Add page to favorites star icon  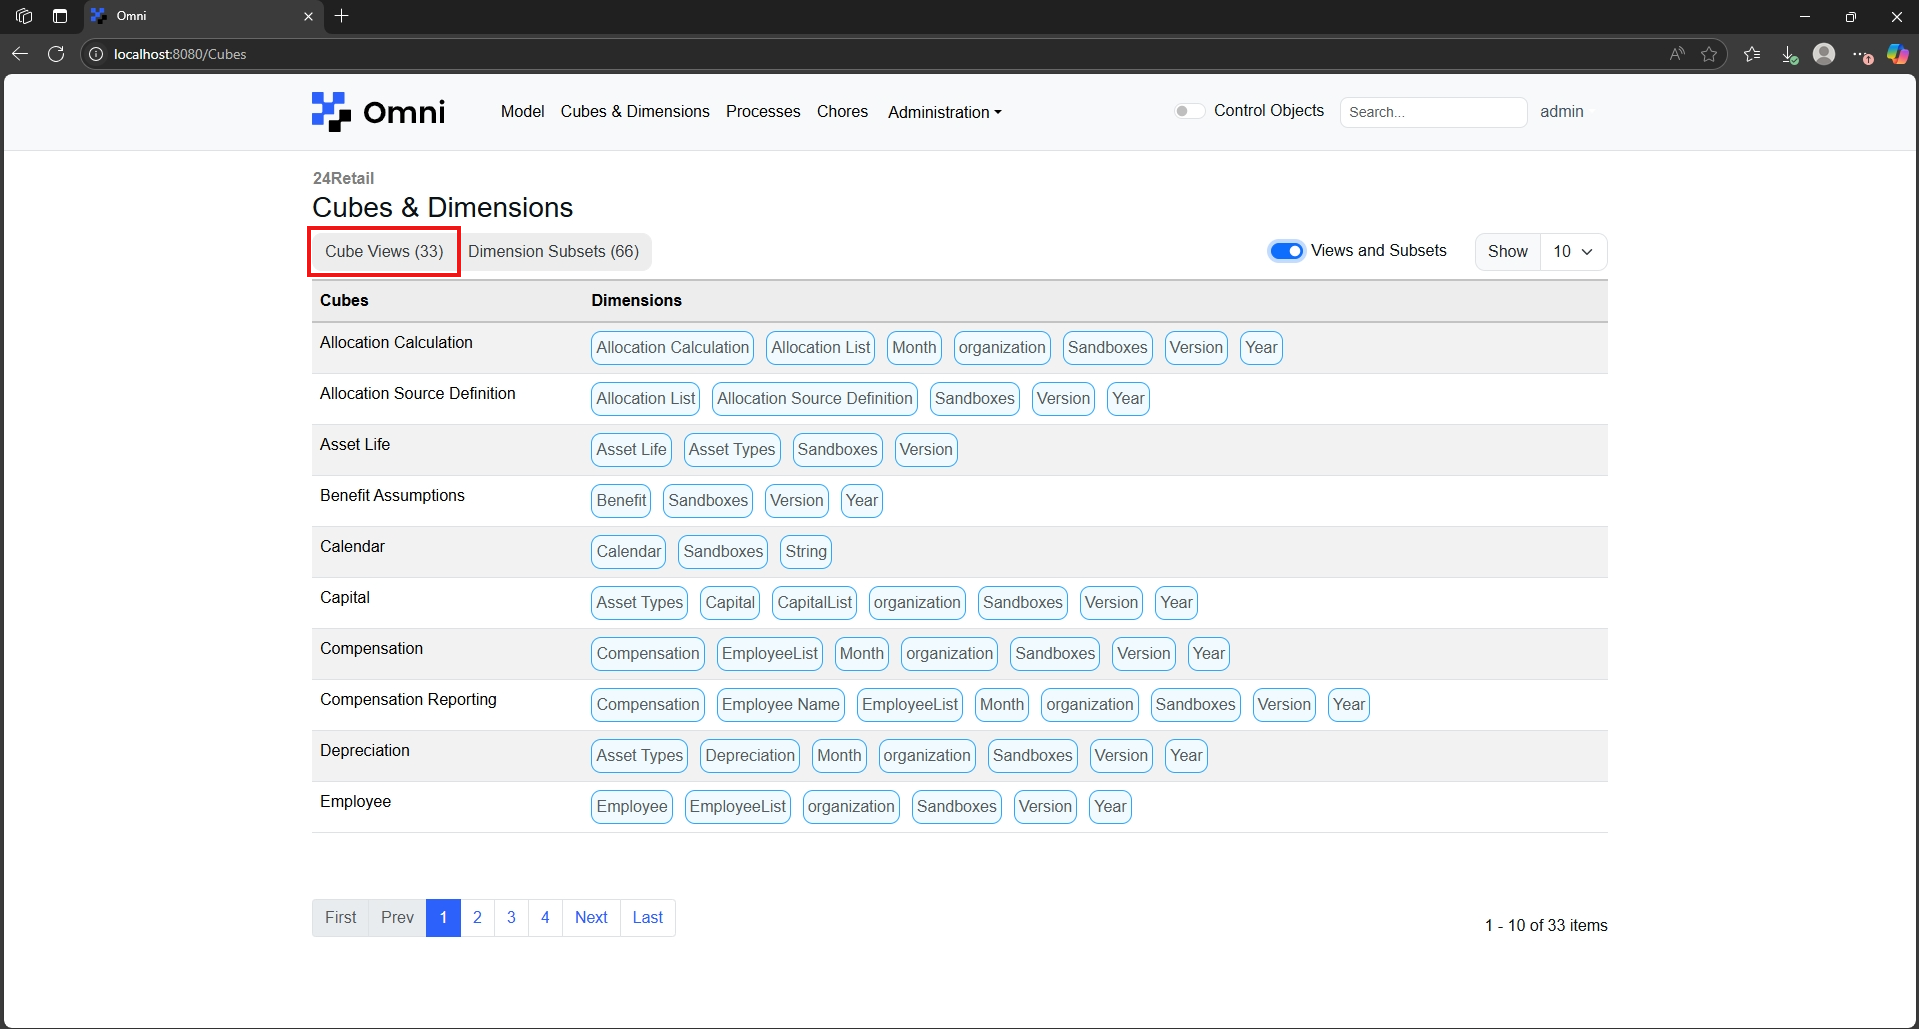point(1709,54)
